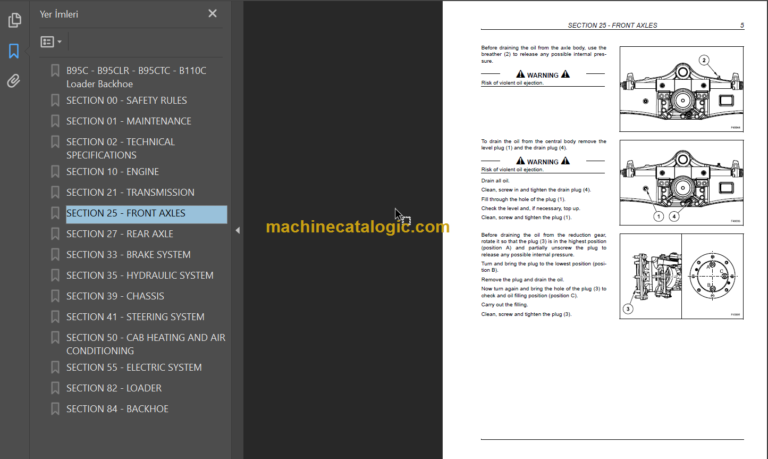
Task: Select highlighted SECTION 25 - FRONT AXLES
Action: click(x=146, y=214)
